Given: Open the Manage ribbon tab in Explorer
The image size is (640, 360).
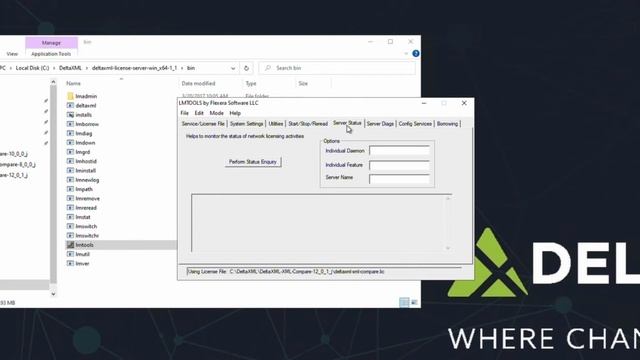Looking at the screenshot, I should pyautogui.click(x=51, y=42).
